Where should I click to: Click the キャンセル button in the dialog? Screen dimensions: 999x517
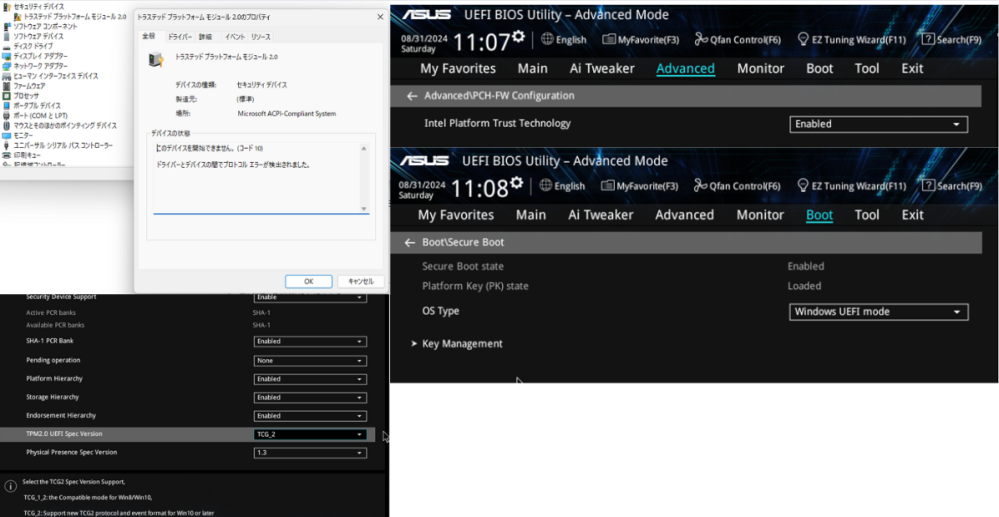point(361,281)
